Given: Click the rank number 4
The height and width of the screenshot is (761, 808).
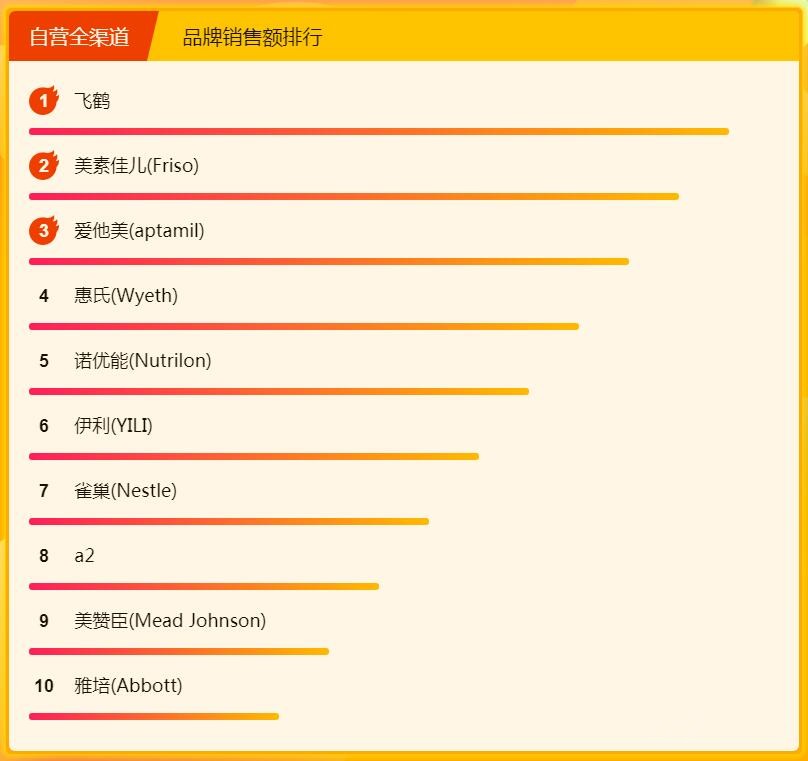Looking at the screenshot, I should coord(44,296).
